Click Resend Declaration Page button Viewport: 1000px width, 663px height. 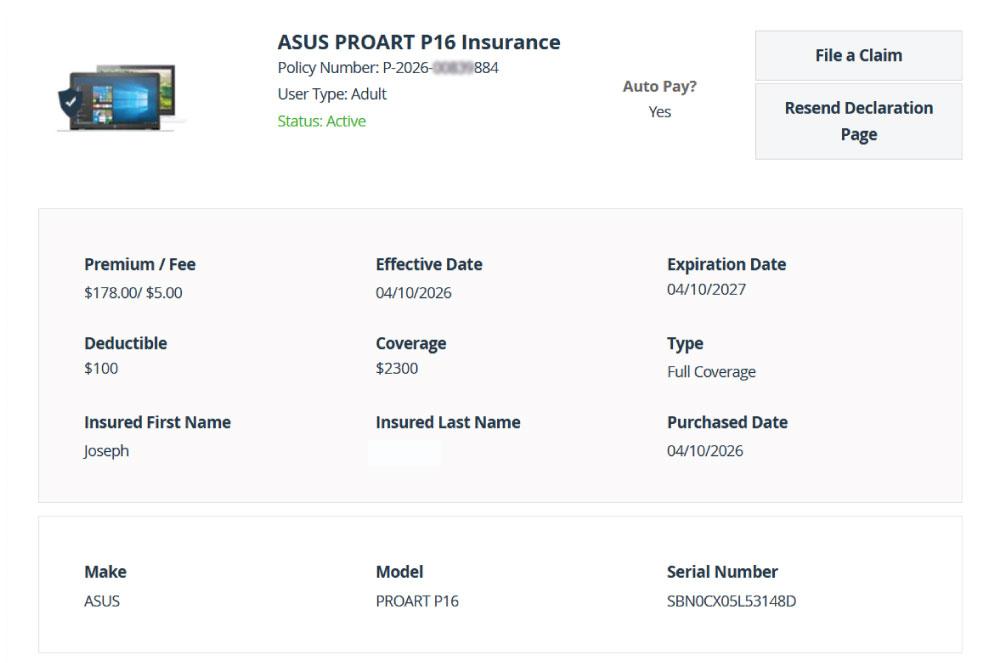(858, 121)
